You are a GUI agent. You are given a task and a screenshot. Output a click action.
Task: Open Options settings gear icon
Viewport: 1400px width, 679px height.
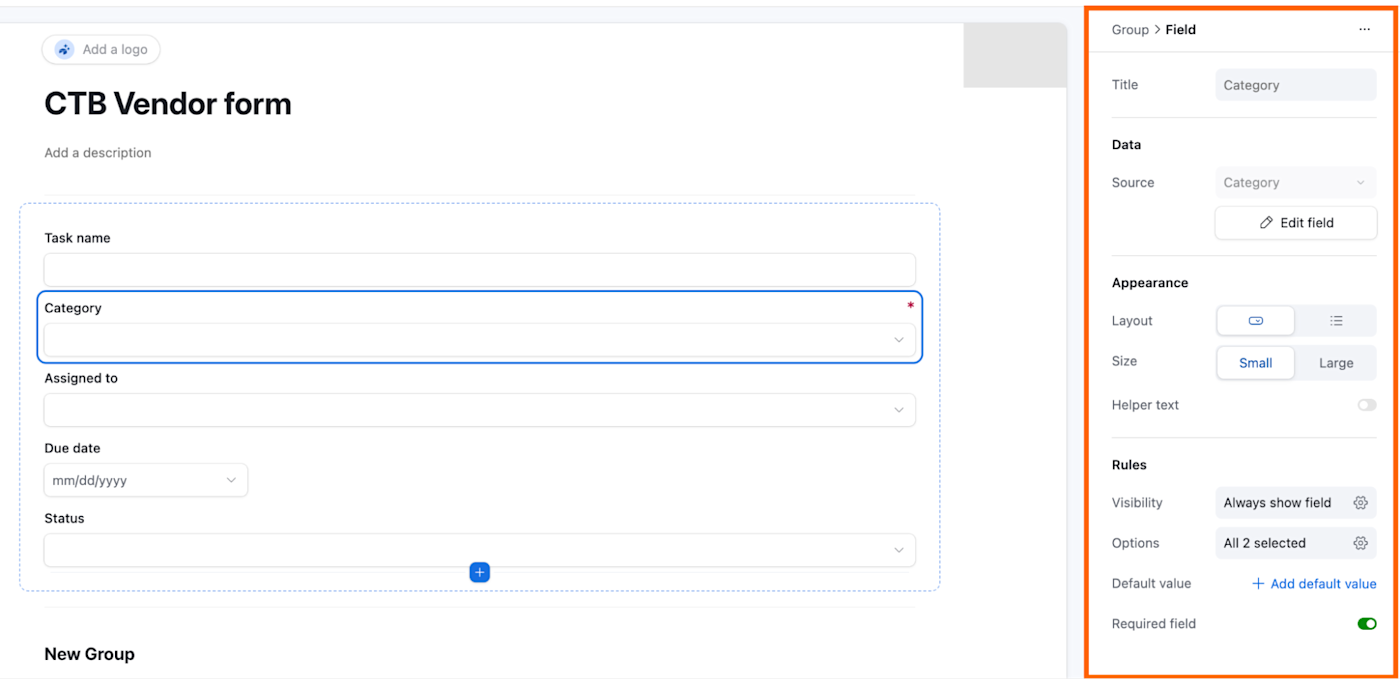1360,543
